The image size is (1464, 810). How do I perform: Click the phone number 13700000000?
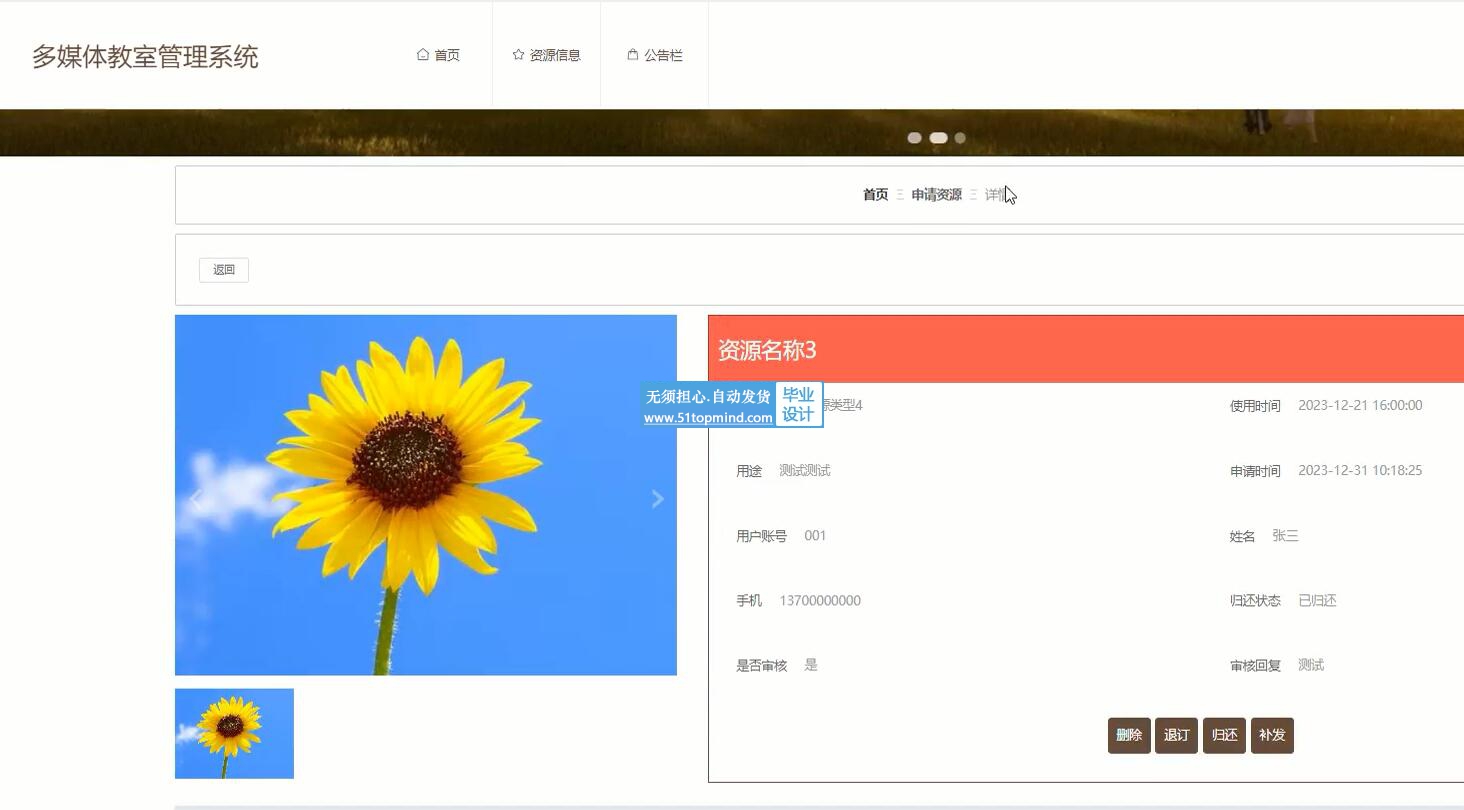click(820, 601)
